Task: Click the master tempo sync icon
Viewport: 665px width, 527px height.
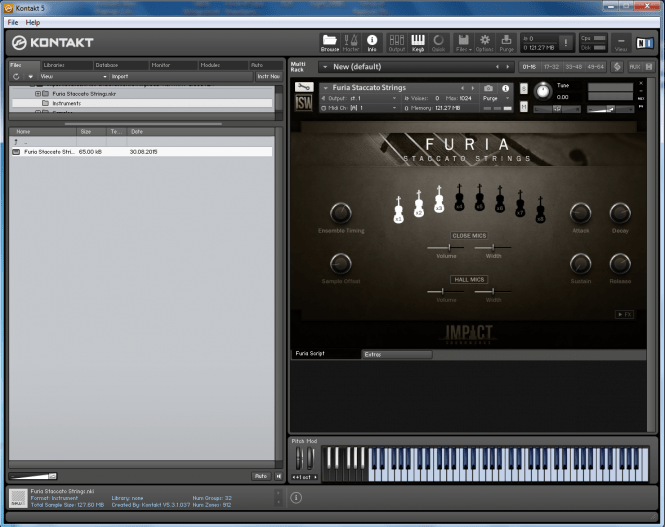Action: [x=617, y=67]
